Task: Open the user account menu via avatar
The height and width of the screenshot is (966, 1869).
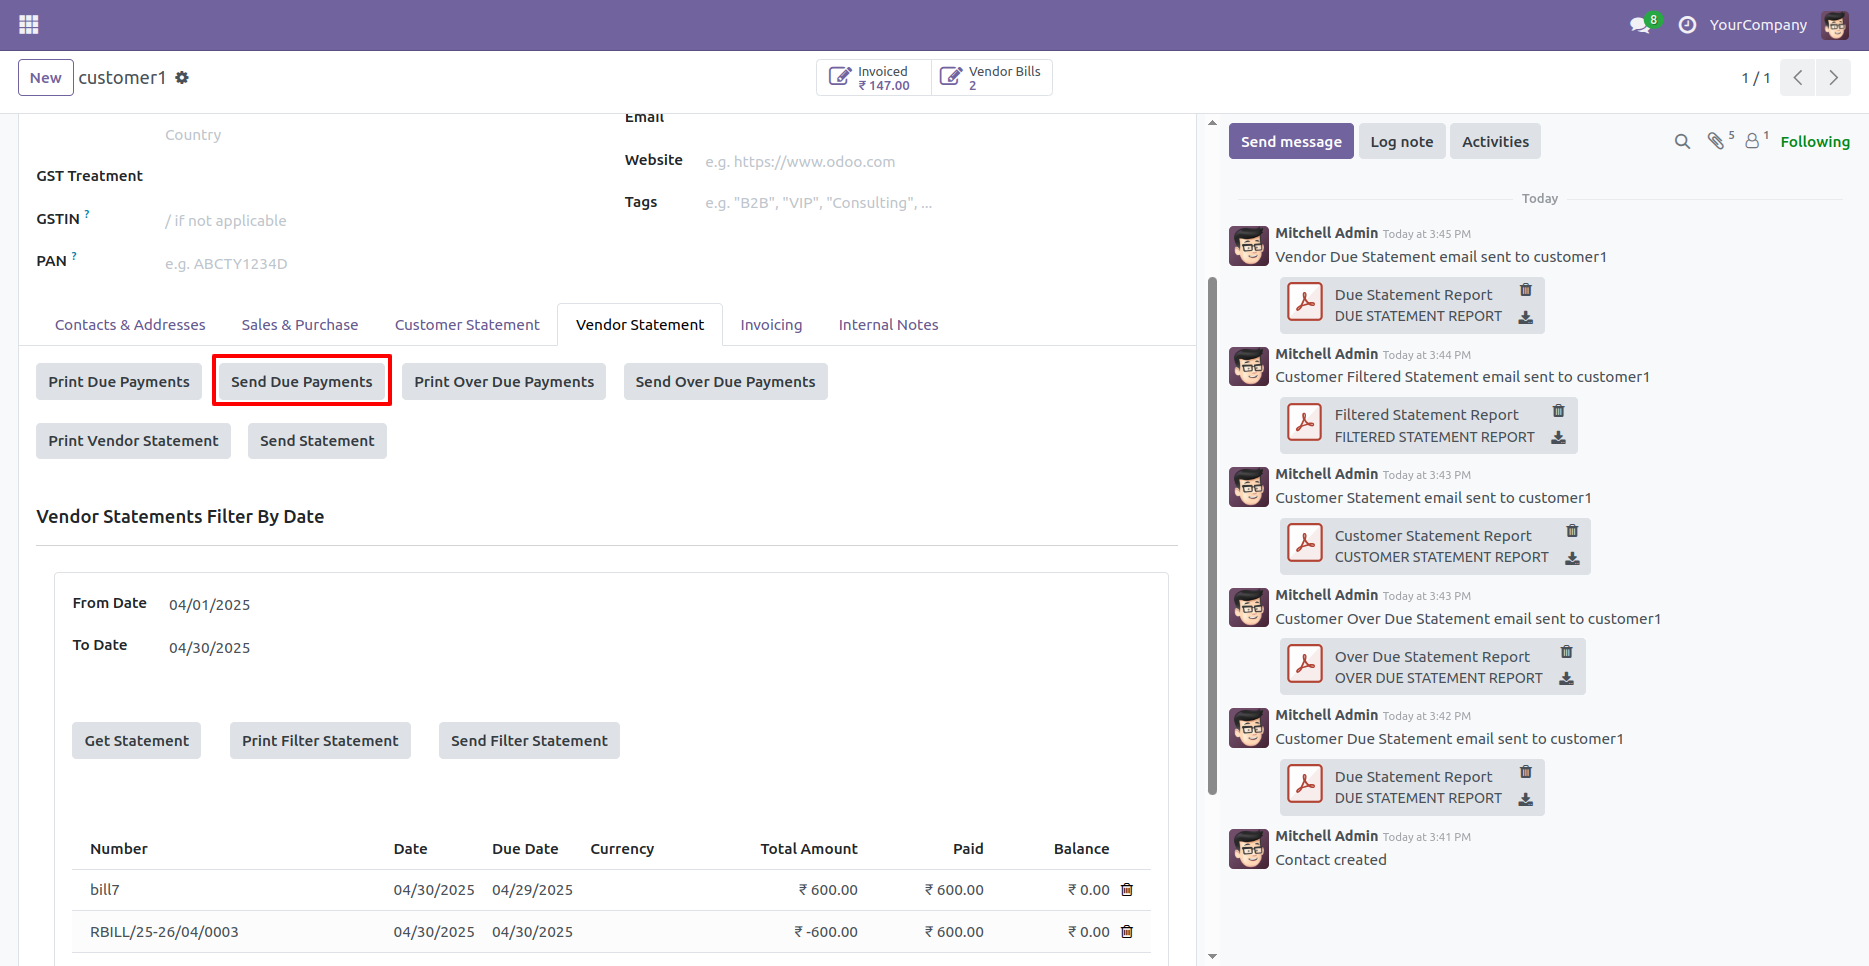Action: pos(1836,24)
